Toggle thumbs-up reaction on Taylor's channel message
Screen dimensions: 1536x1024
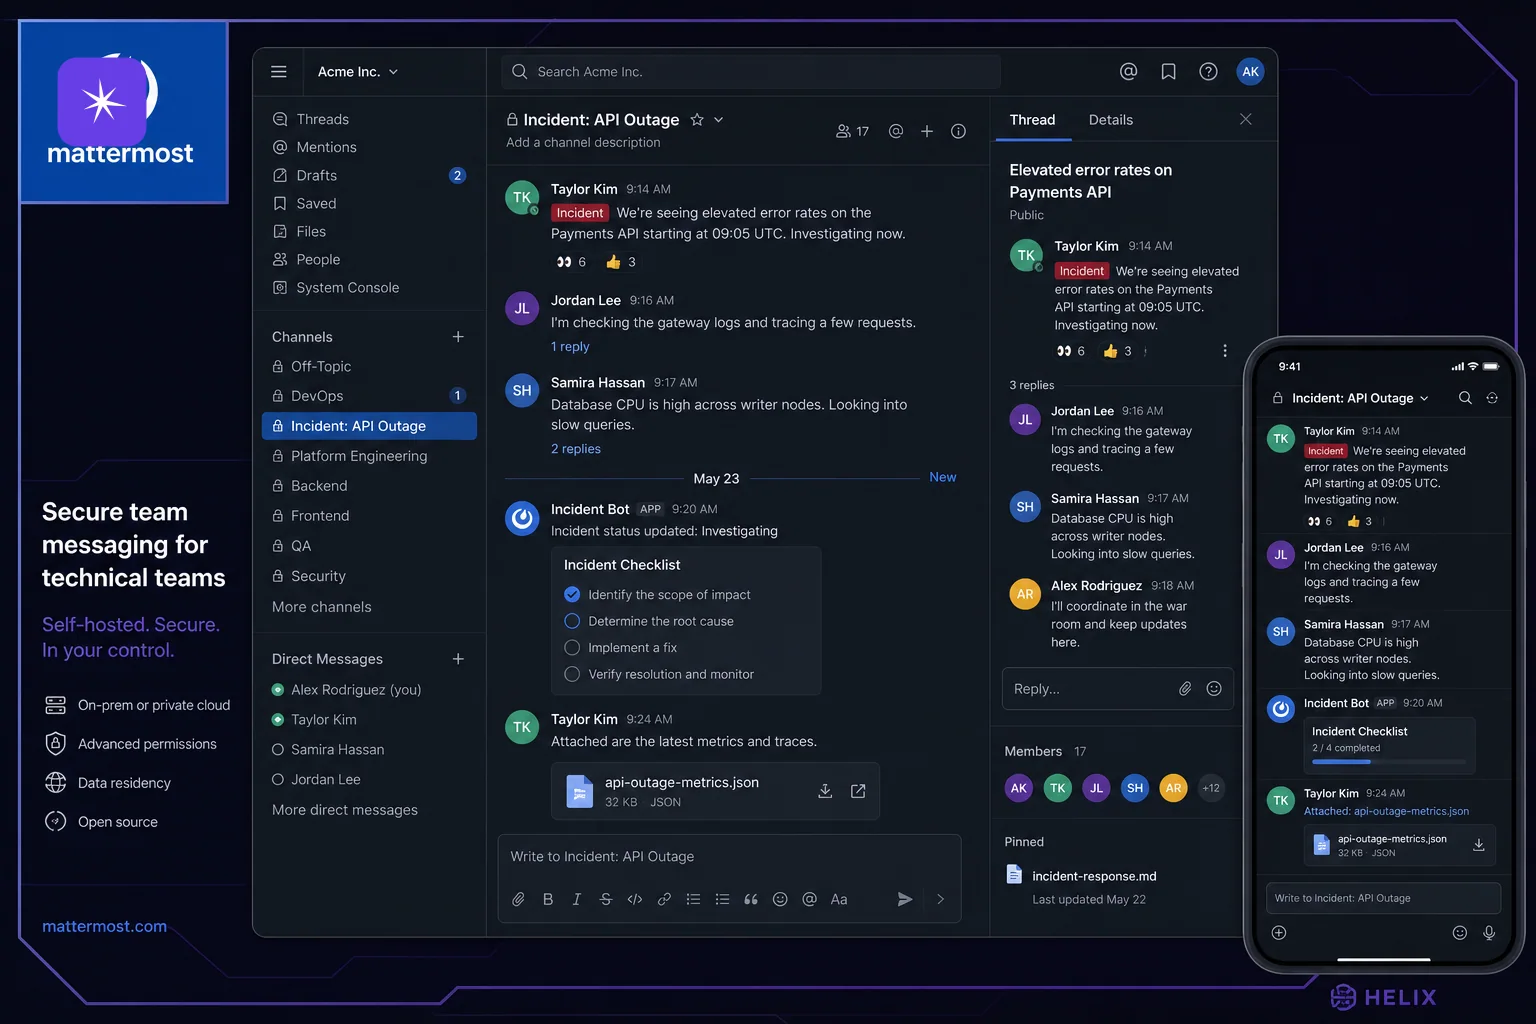[621, 262]
